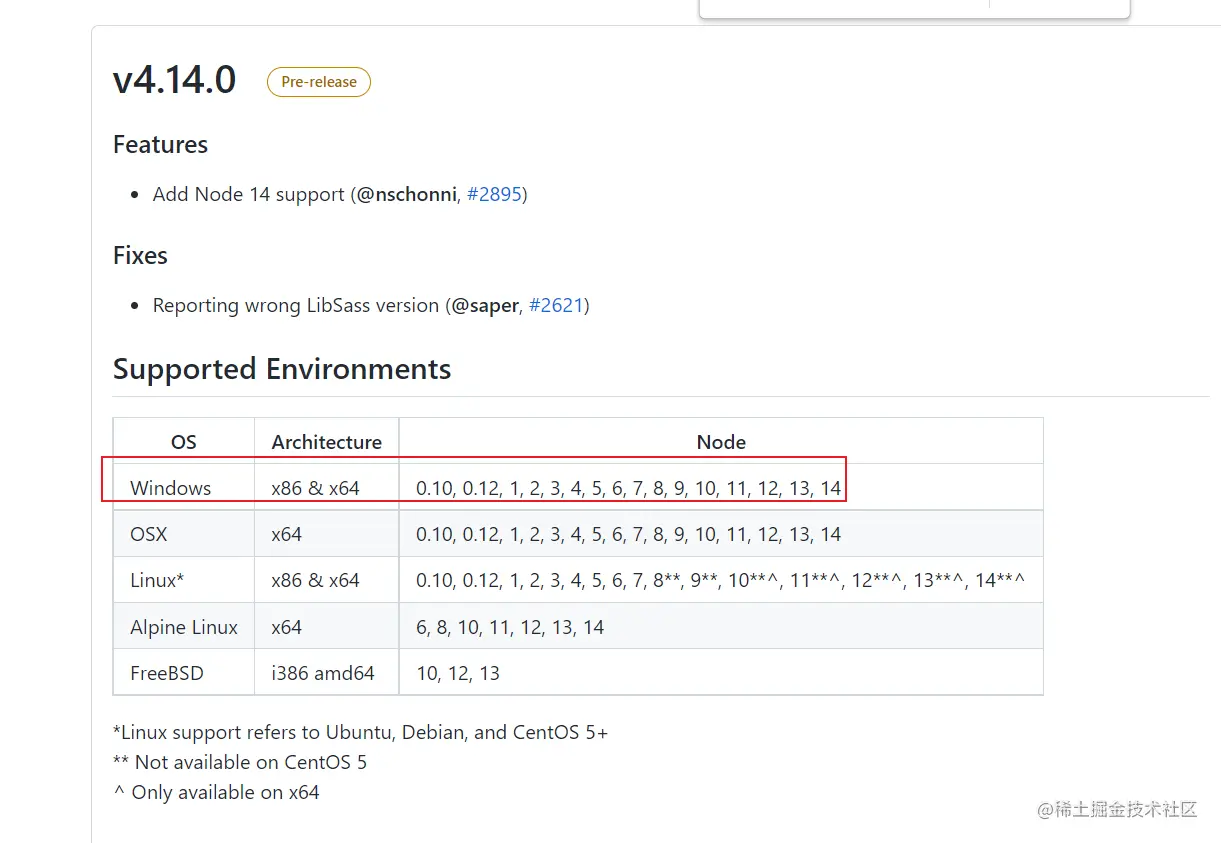Click the FreeBSD Node versions 10, 12, 13
The image size is (1221, 843).
[x=458, y=673]
